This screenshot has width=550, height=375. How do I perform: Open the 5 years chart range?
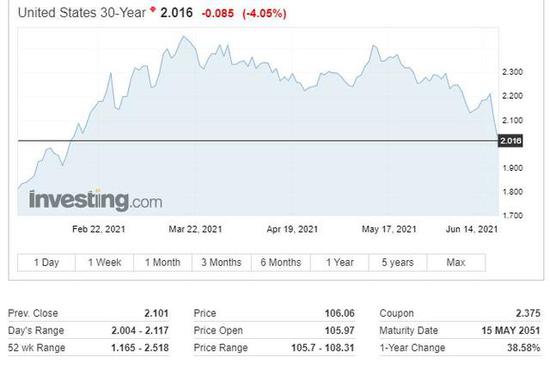(x=398, y=262)
